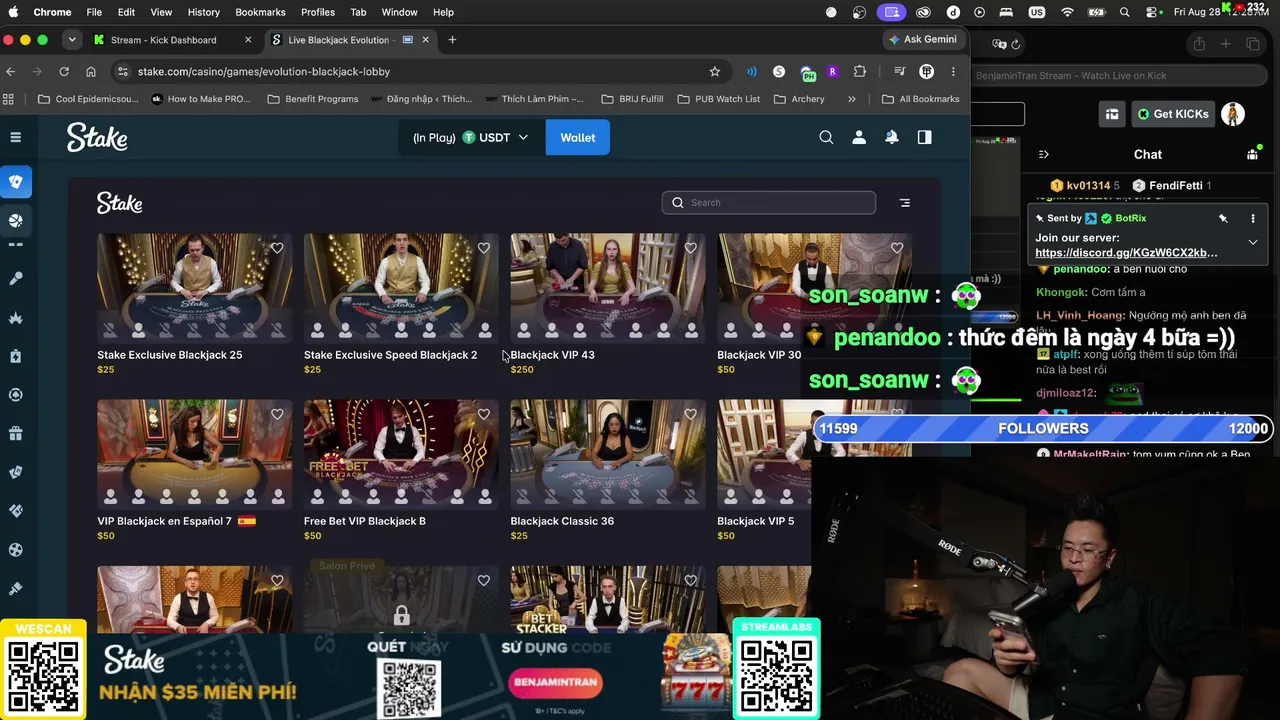Image resolution: width=1280 pixels, height=720 pixels.
Task: Open the Kick chat users list icon
Action: [1252, 154]
